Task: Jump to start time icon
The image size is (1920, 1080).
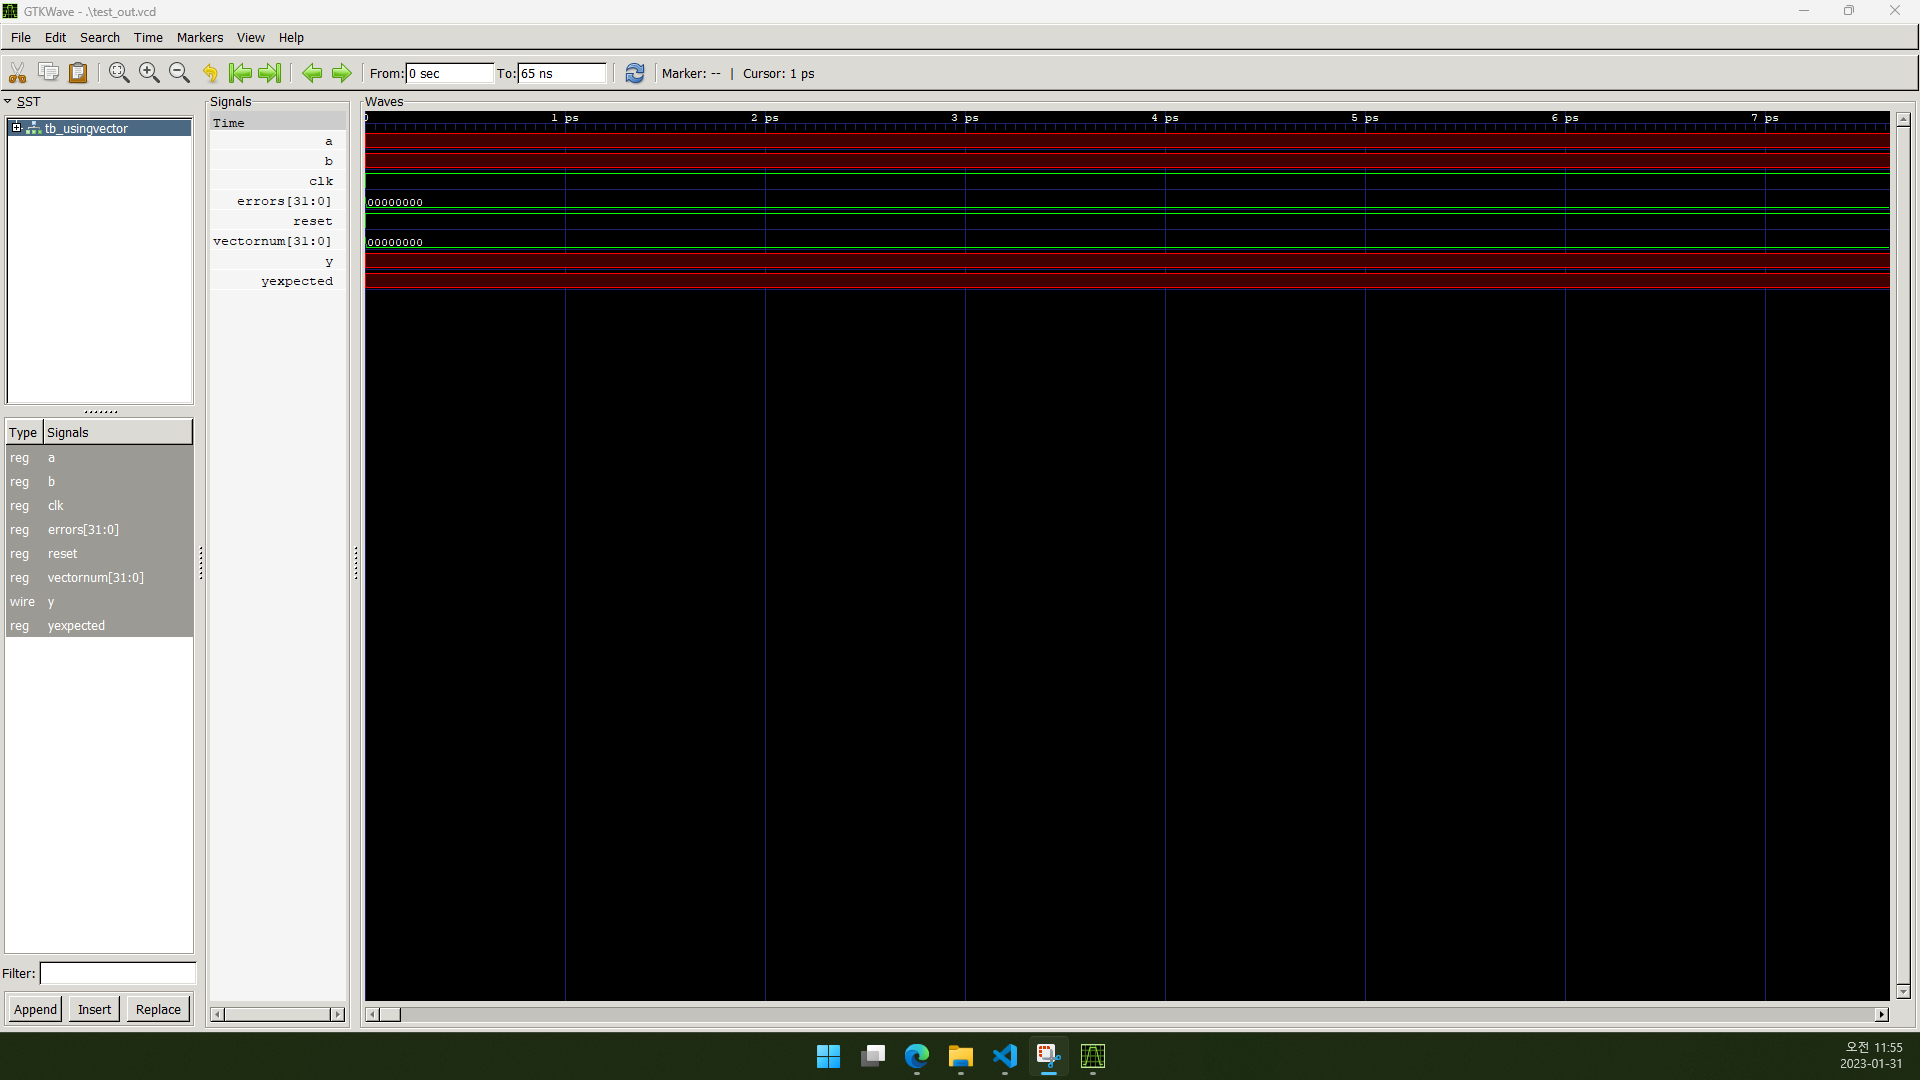Action: (240, 73)
